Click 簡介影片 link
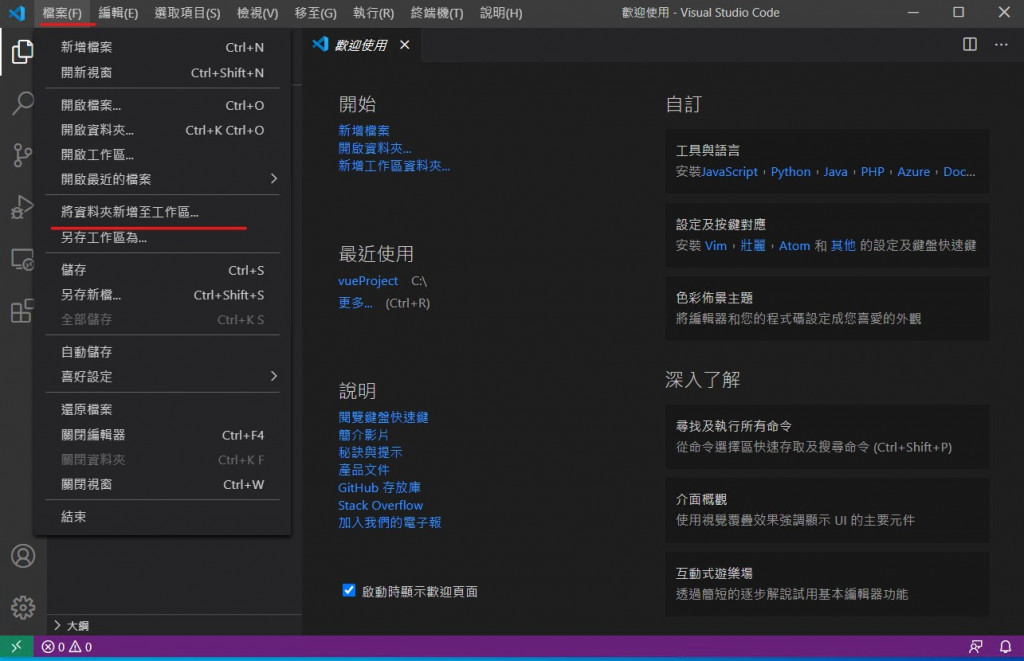The height and width of the screenshot is (661, 1024). tap(363, 435)
